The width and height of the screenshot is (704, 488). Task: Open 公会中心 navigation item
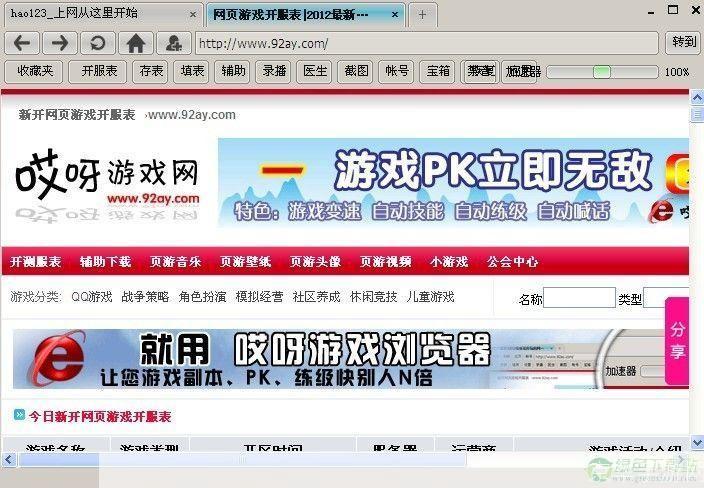pyautogui.click(x=512, y=262)
